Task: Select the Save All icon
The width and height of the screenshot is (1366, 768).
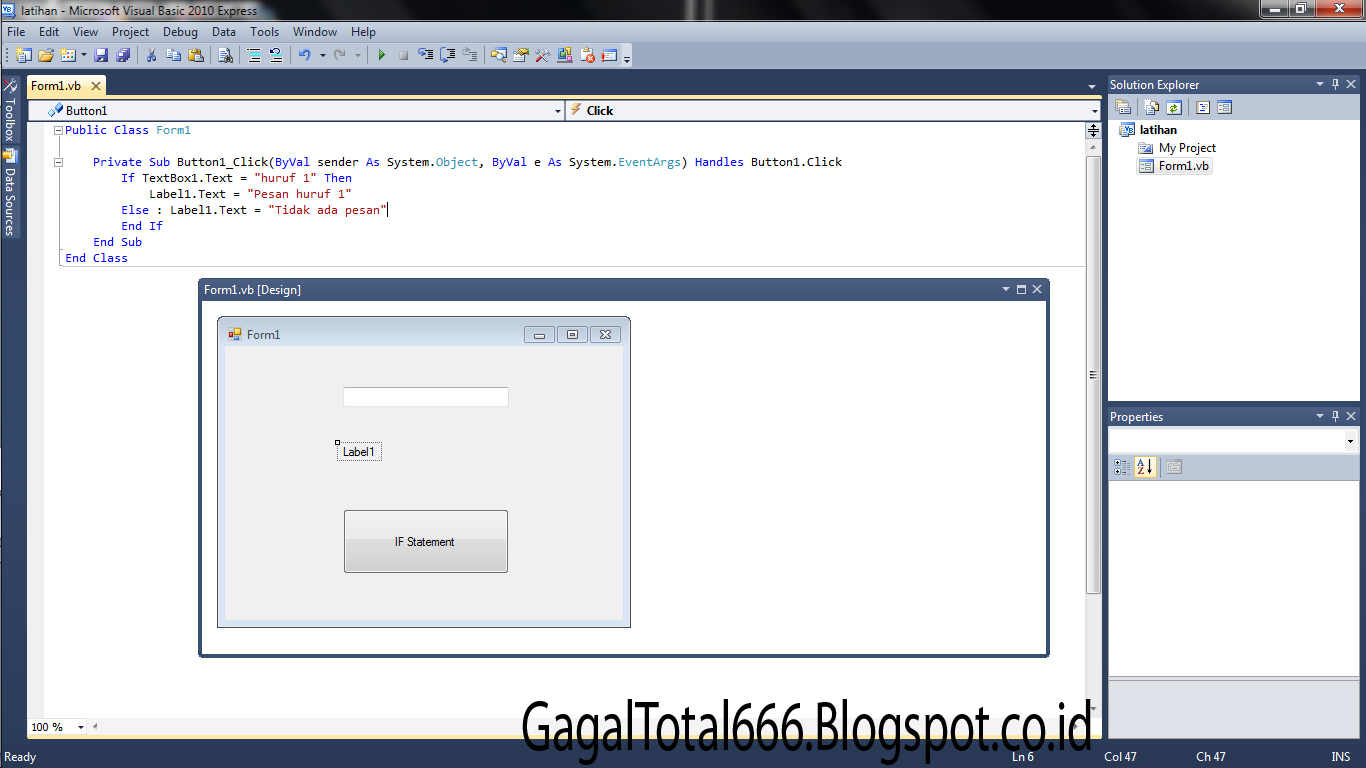Action: click(x=124, y=55)
